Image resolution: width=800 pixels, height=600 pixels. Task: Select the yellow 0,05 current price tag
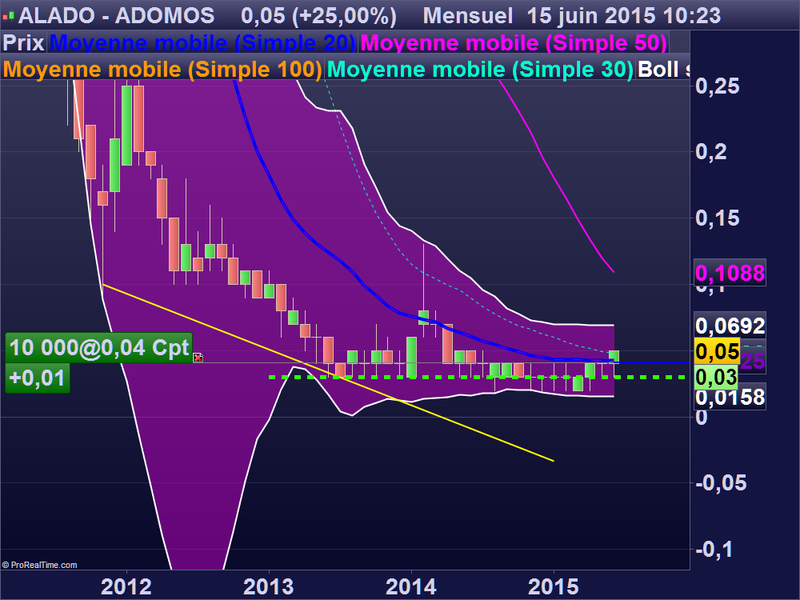point(717,352)
